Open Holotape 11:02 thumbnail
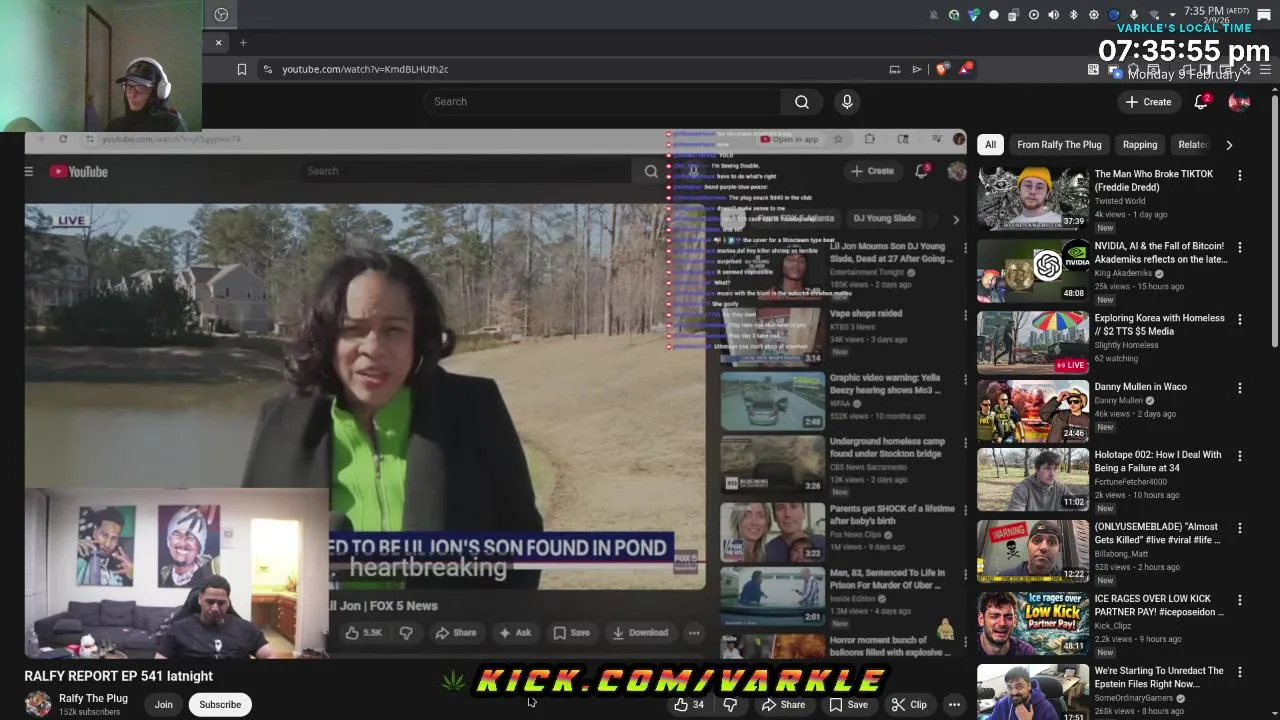Screen dimensions: 1280x720 [1032, 479]
